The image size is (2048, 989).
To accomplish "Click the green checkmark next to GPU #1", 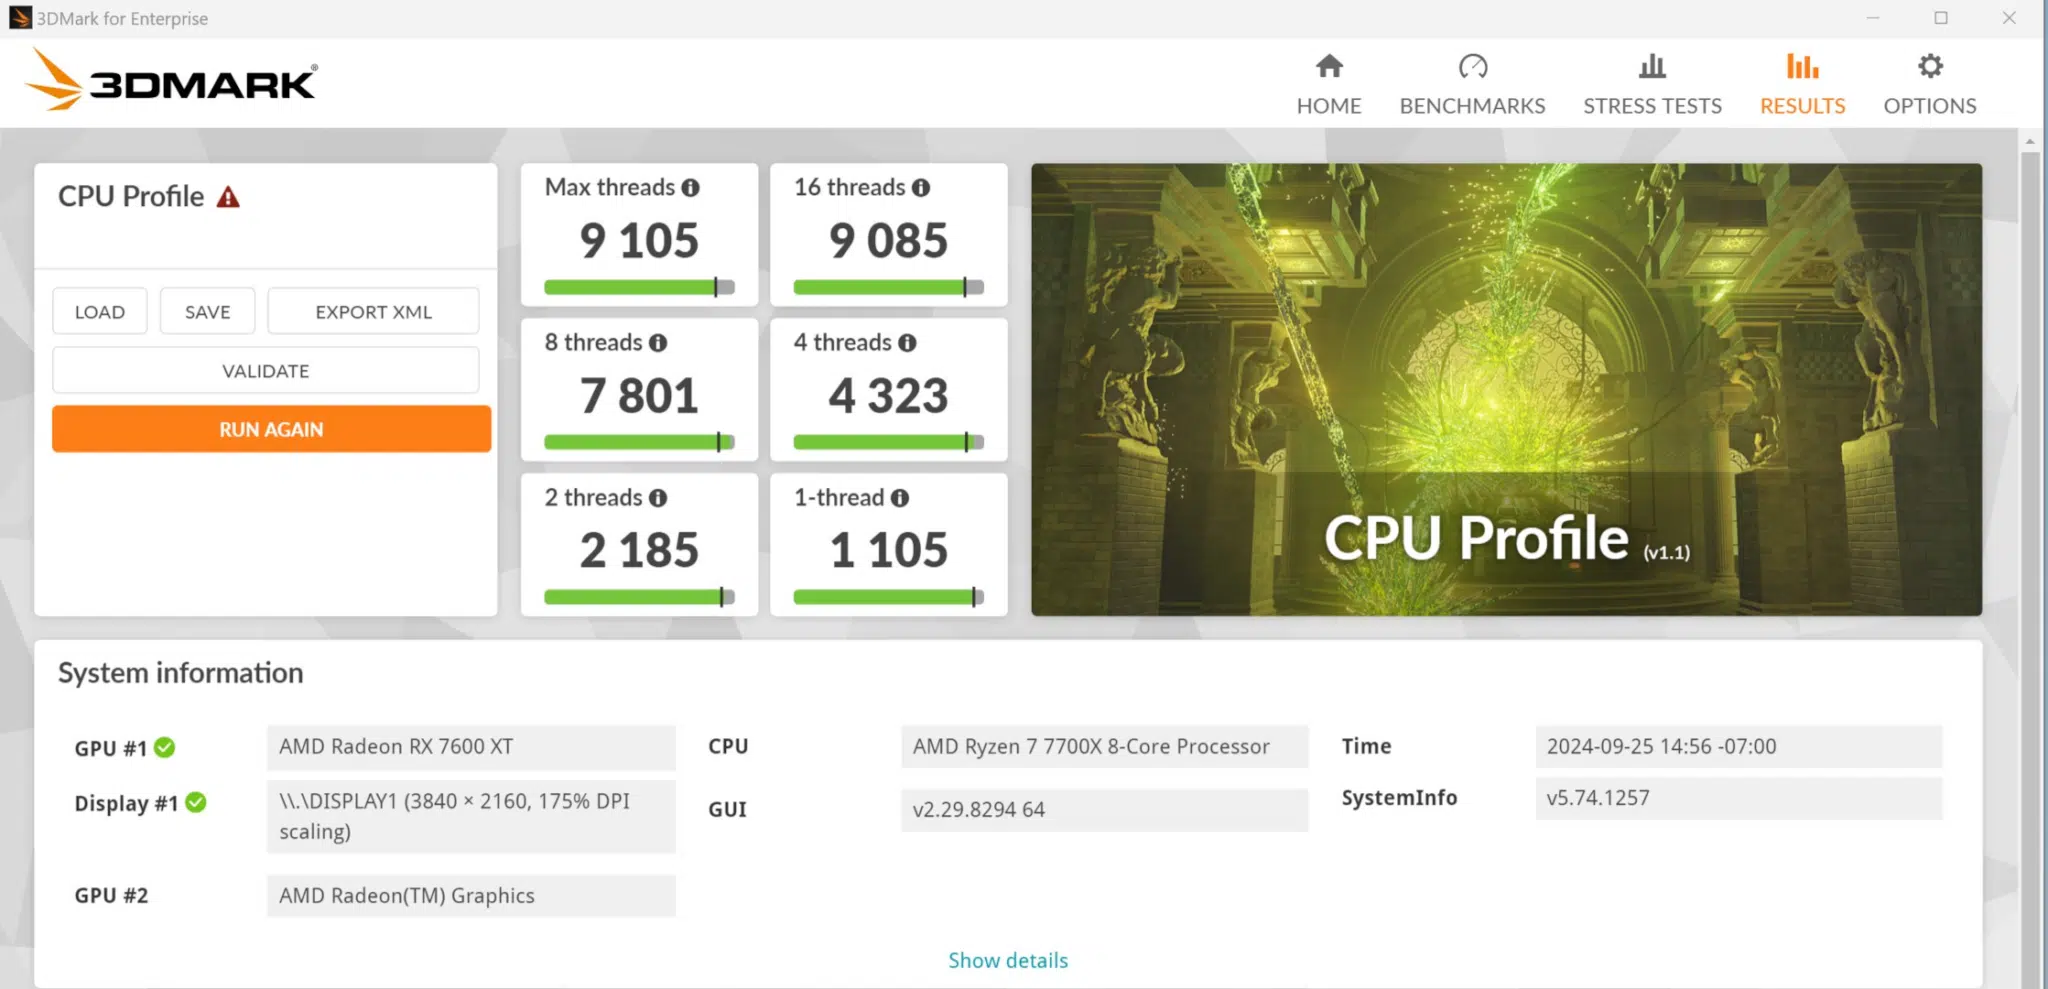I will (x=165, y=748).
